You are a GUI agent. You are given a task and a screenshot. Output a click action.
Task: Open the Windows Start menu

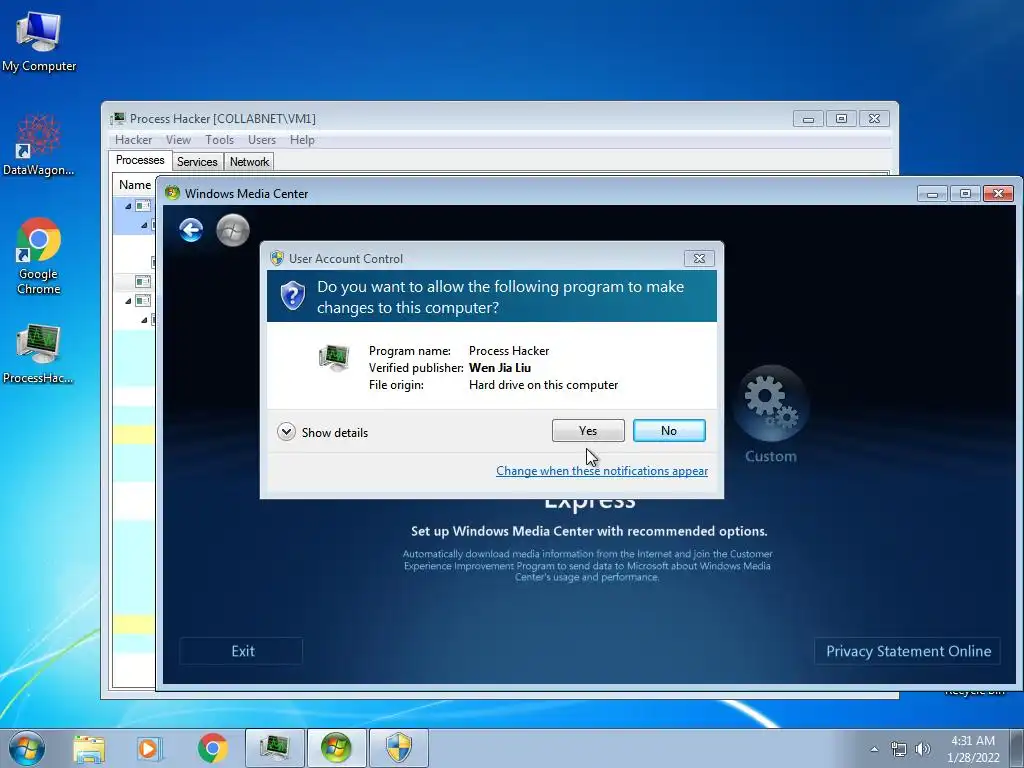point(27,748)
